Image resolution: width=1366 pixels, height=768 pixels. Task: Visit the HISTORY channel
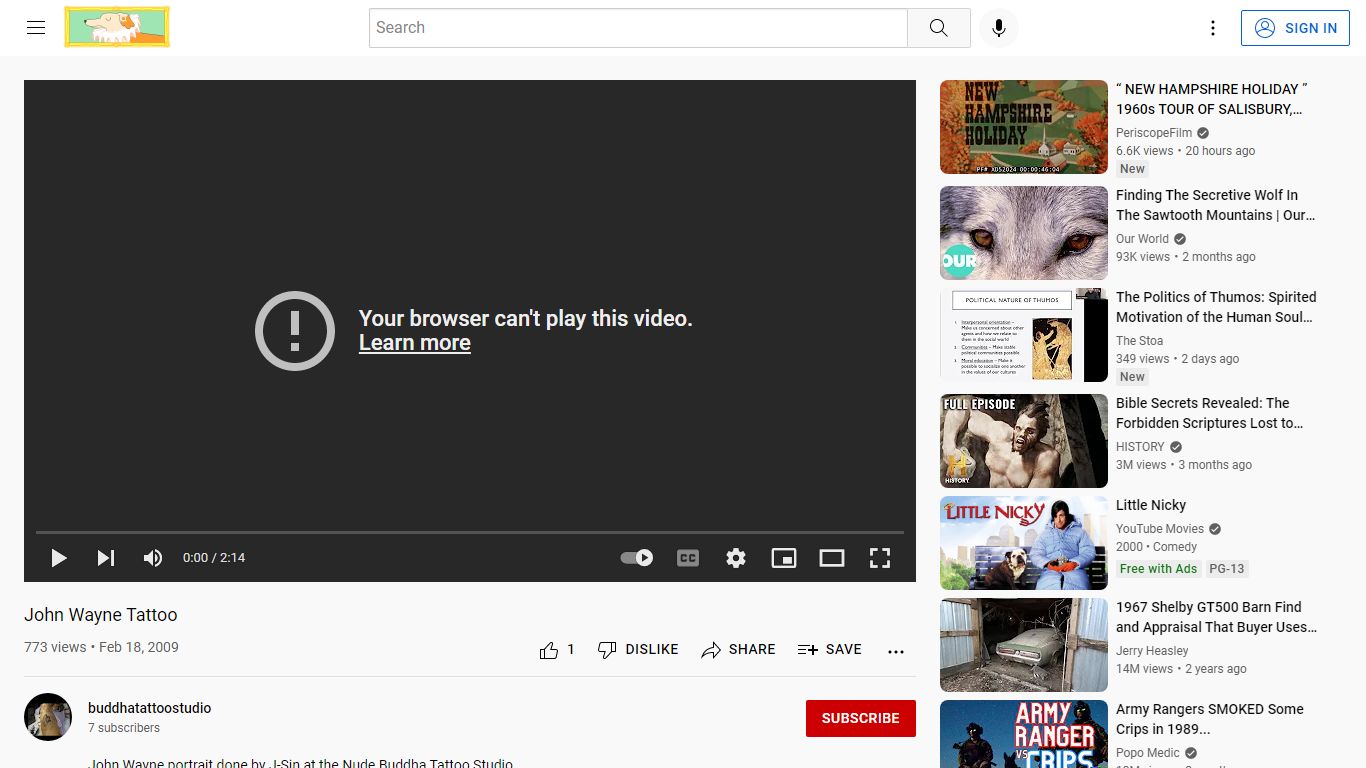1140,447
